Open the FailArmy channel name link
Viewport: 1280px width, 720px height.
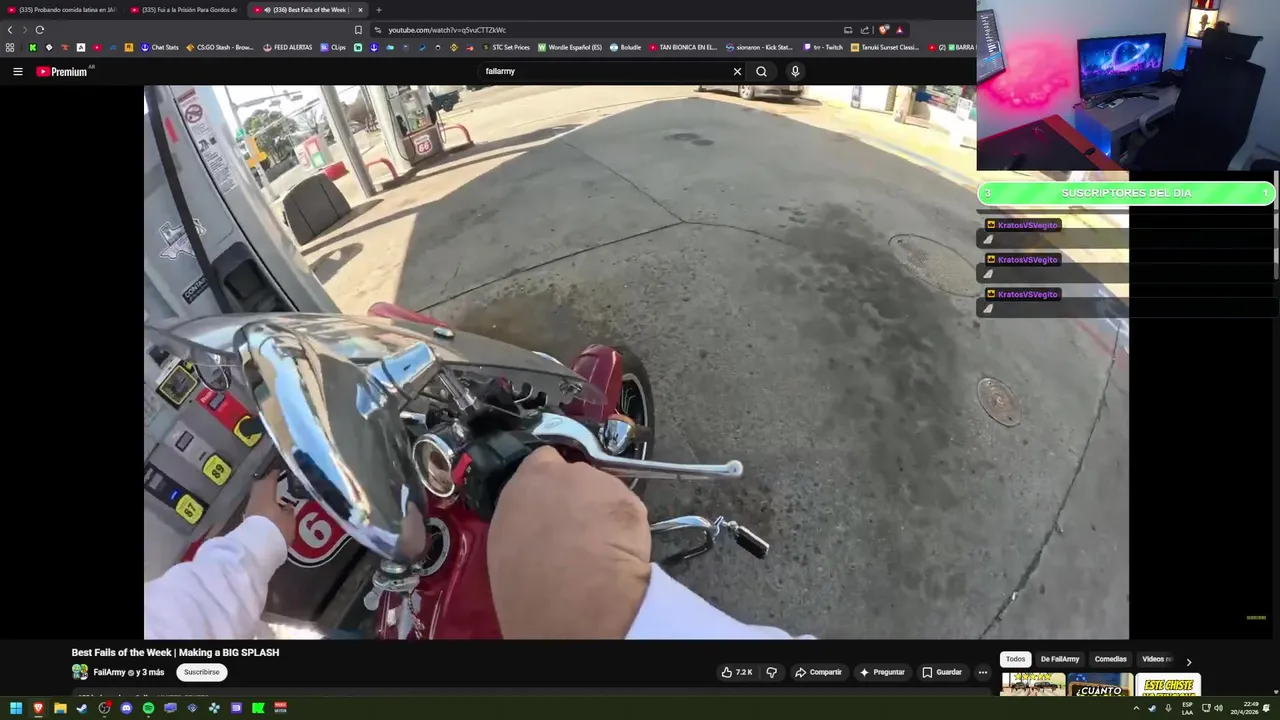click(x=109, y=672)
